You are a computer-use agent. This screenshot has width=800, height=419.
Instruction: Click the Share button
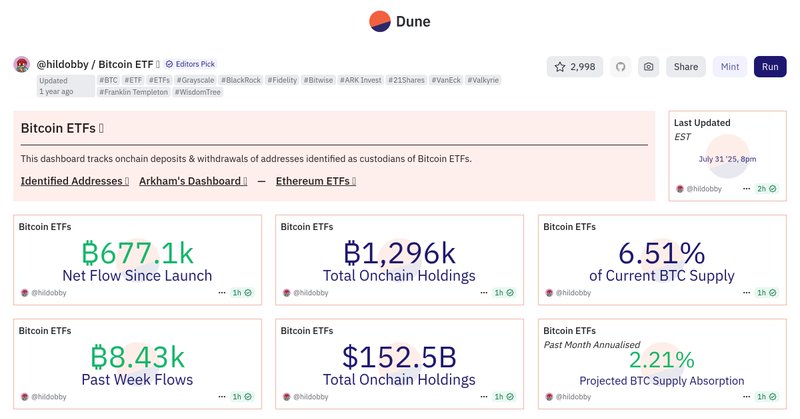tap(686, 67)
